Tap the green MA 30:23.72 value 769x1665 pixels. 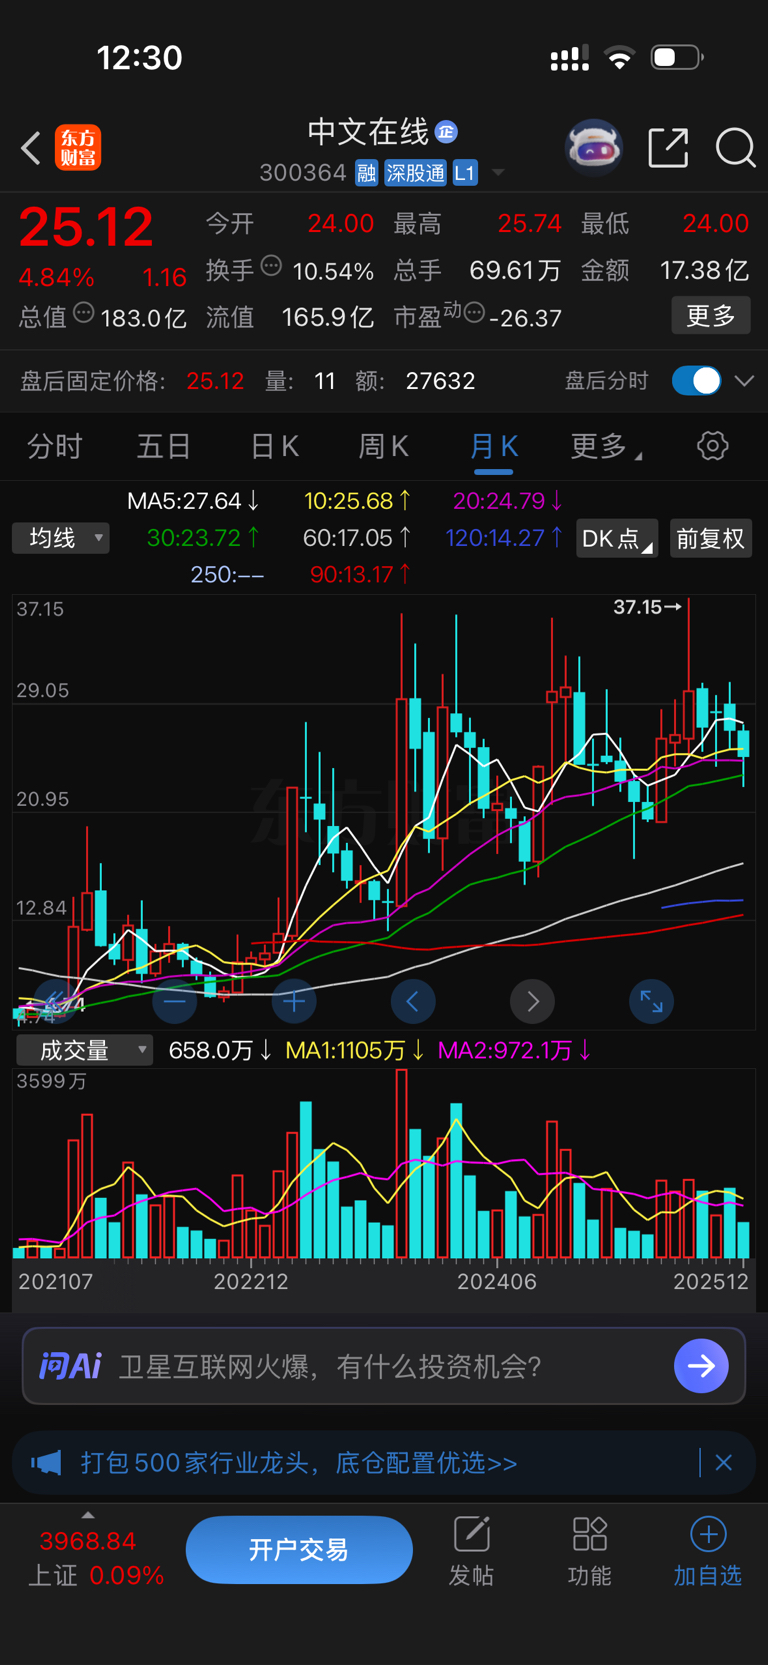pyautogui.click(x=203, y=538)
